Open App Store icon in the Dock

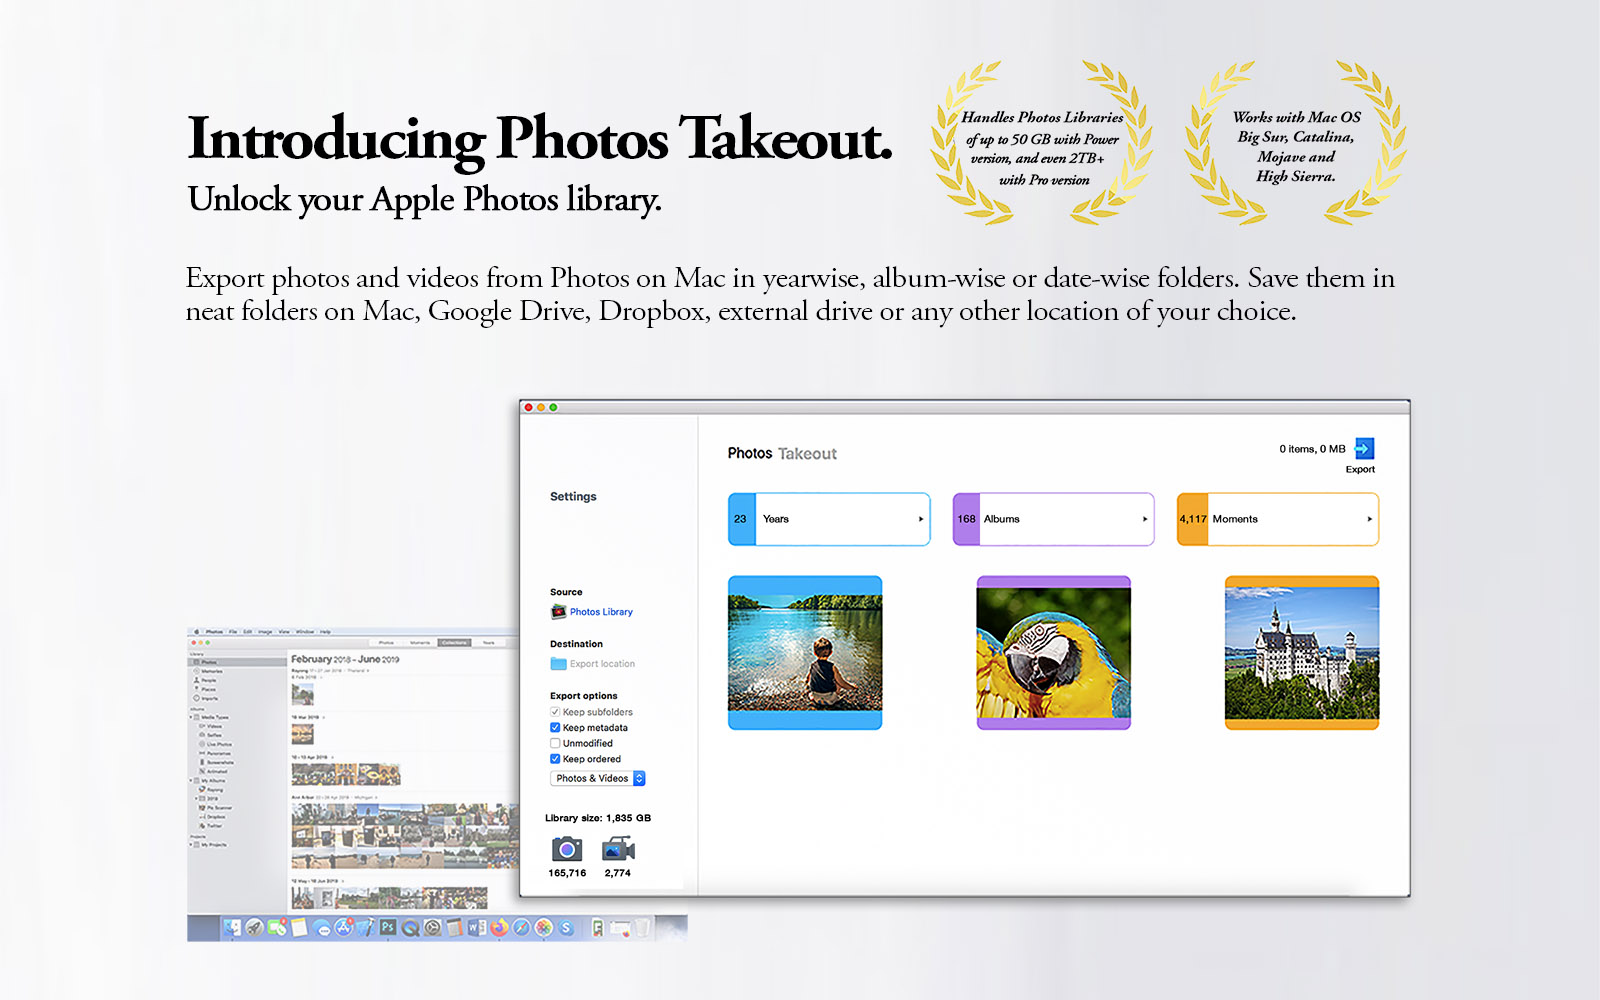click(343, 927)
